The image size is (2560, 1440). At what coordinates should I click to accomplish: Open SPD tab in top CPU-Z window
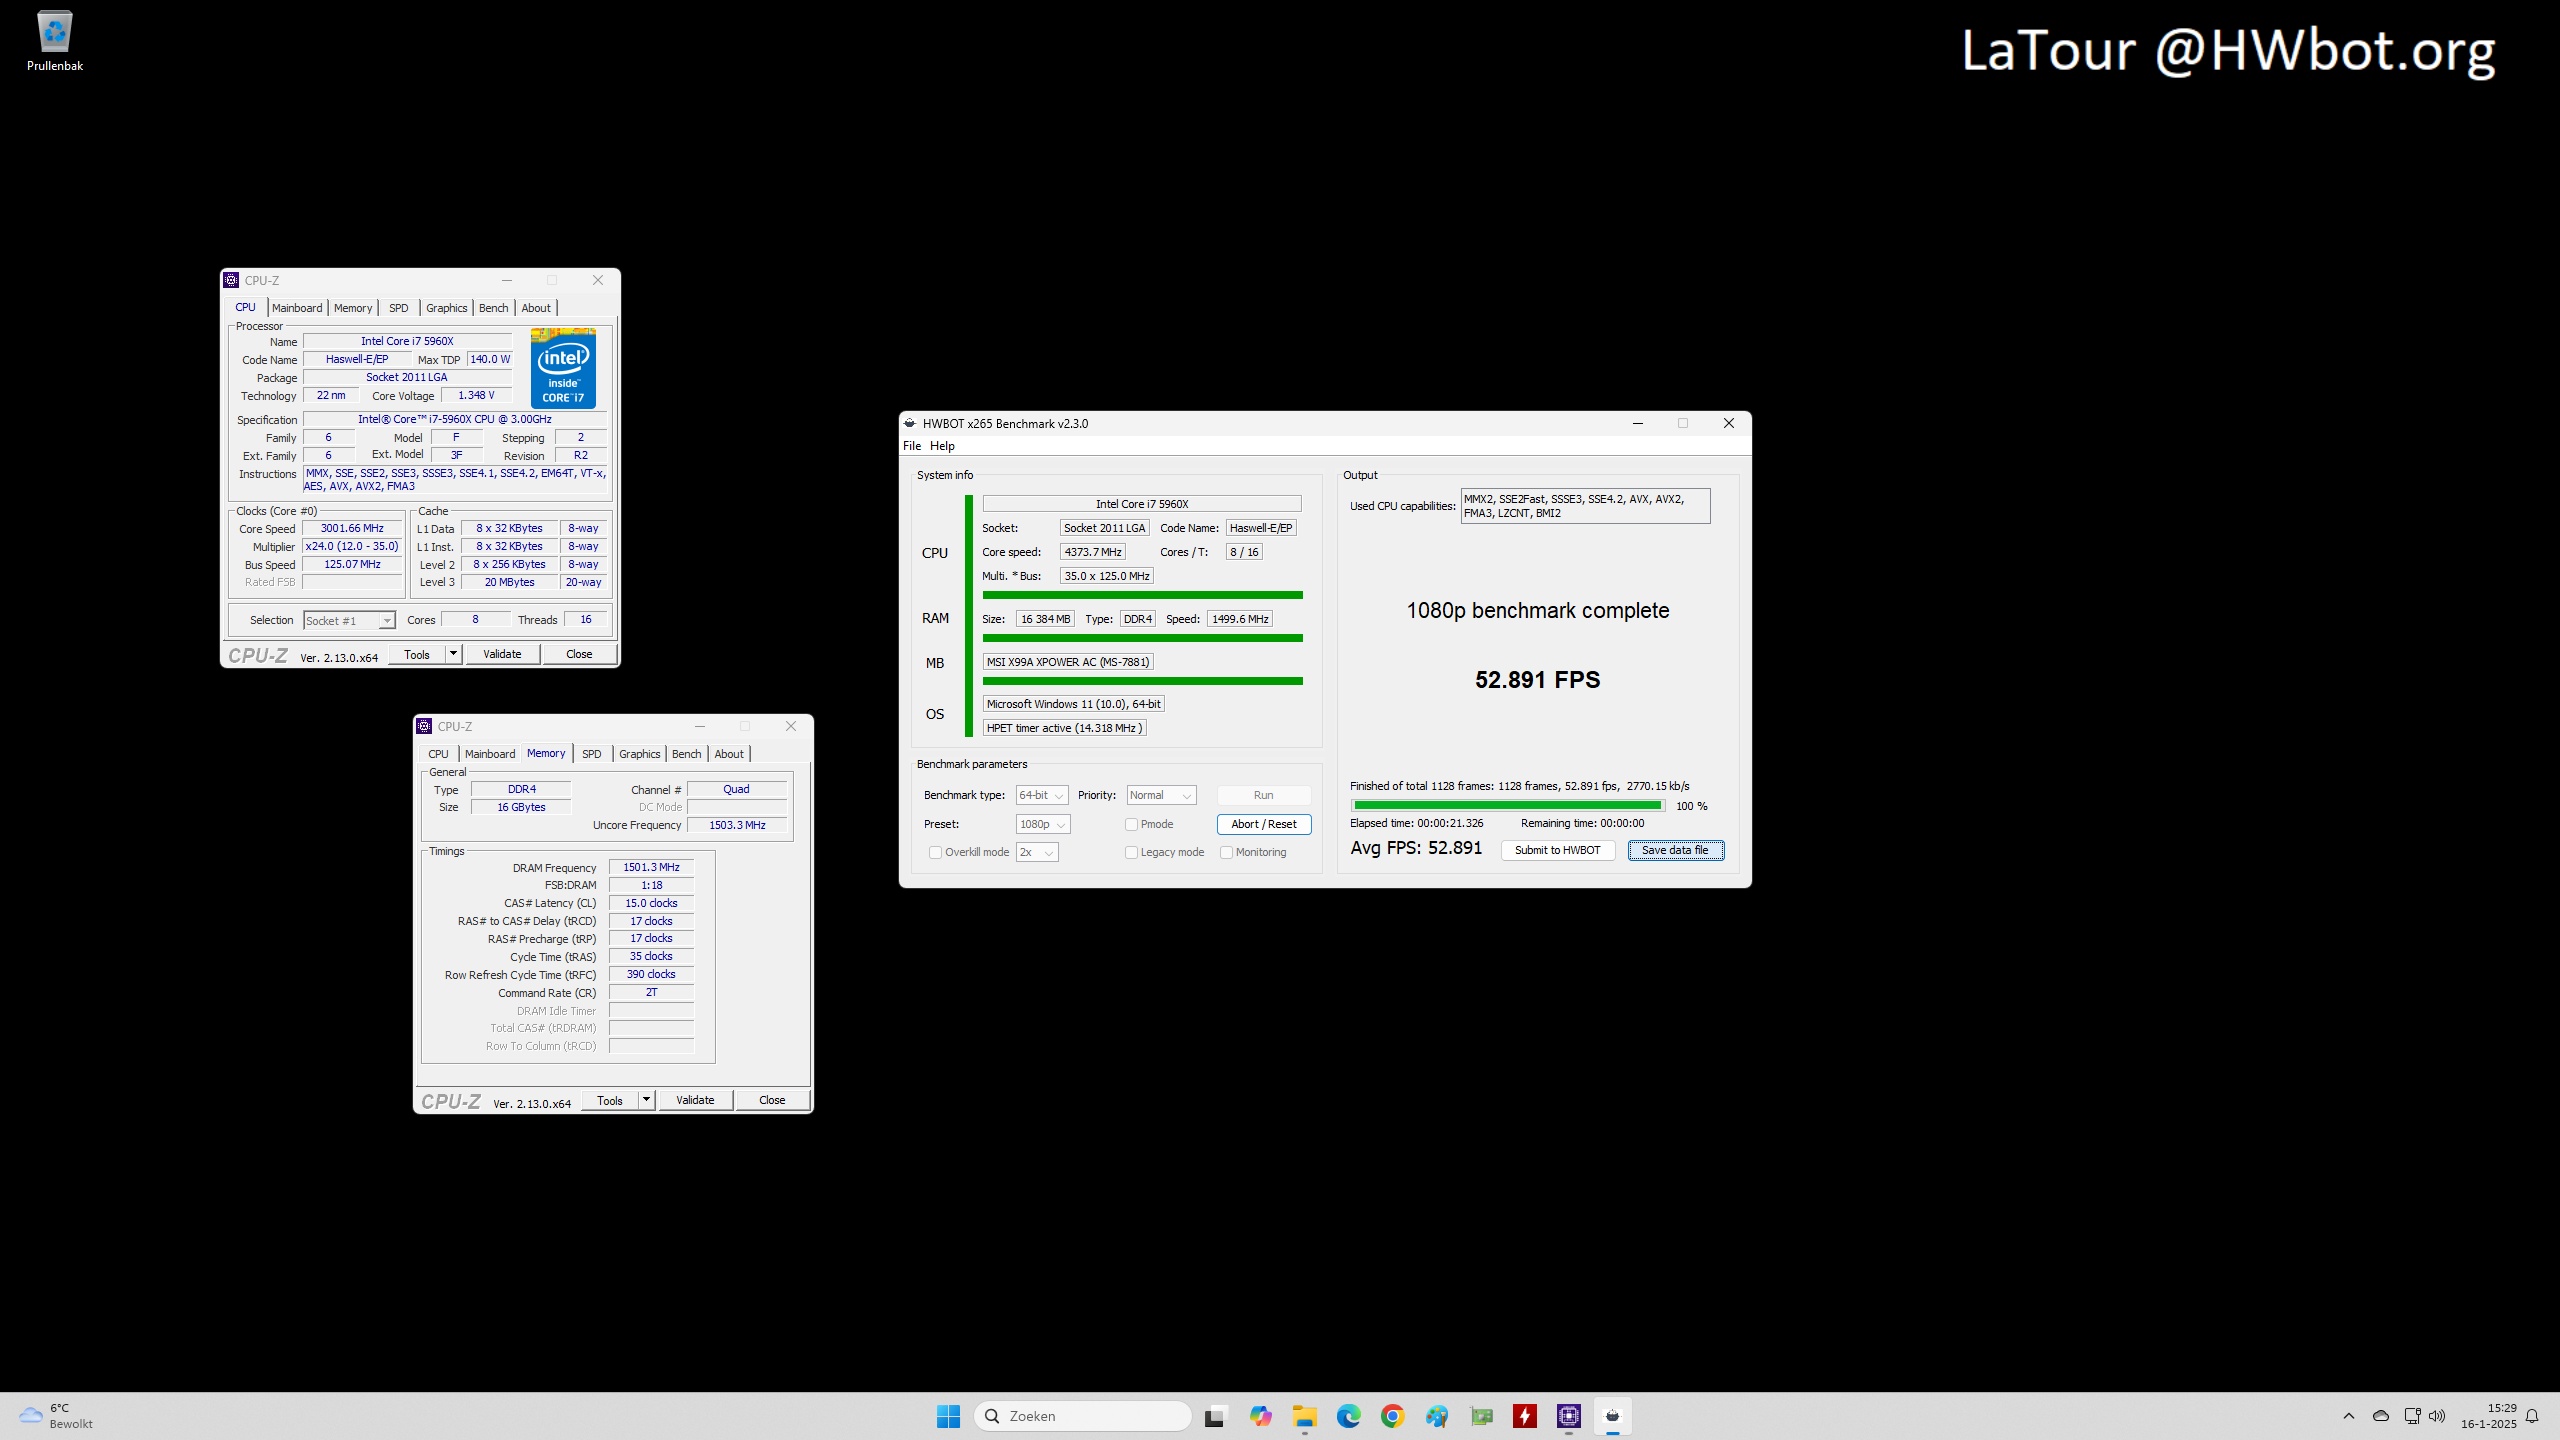[399, 308]
